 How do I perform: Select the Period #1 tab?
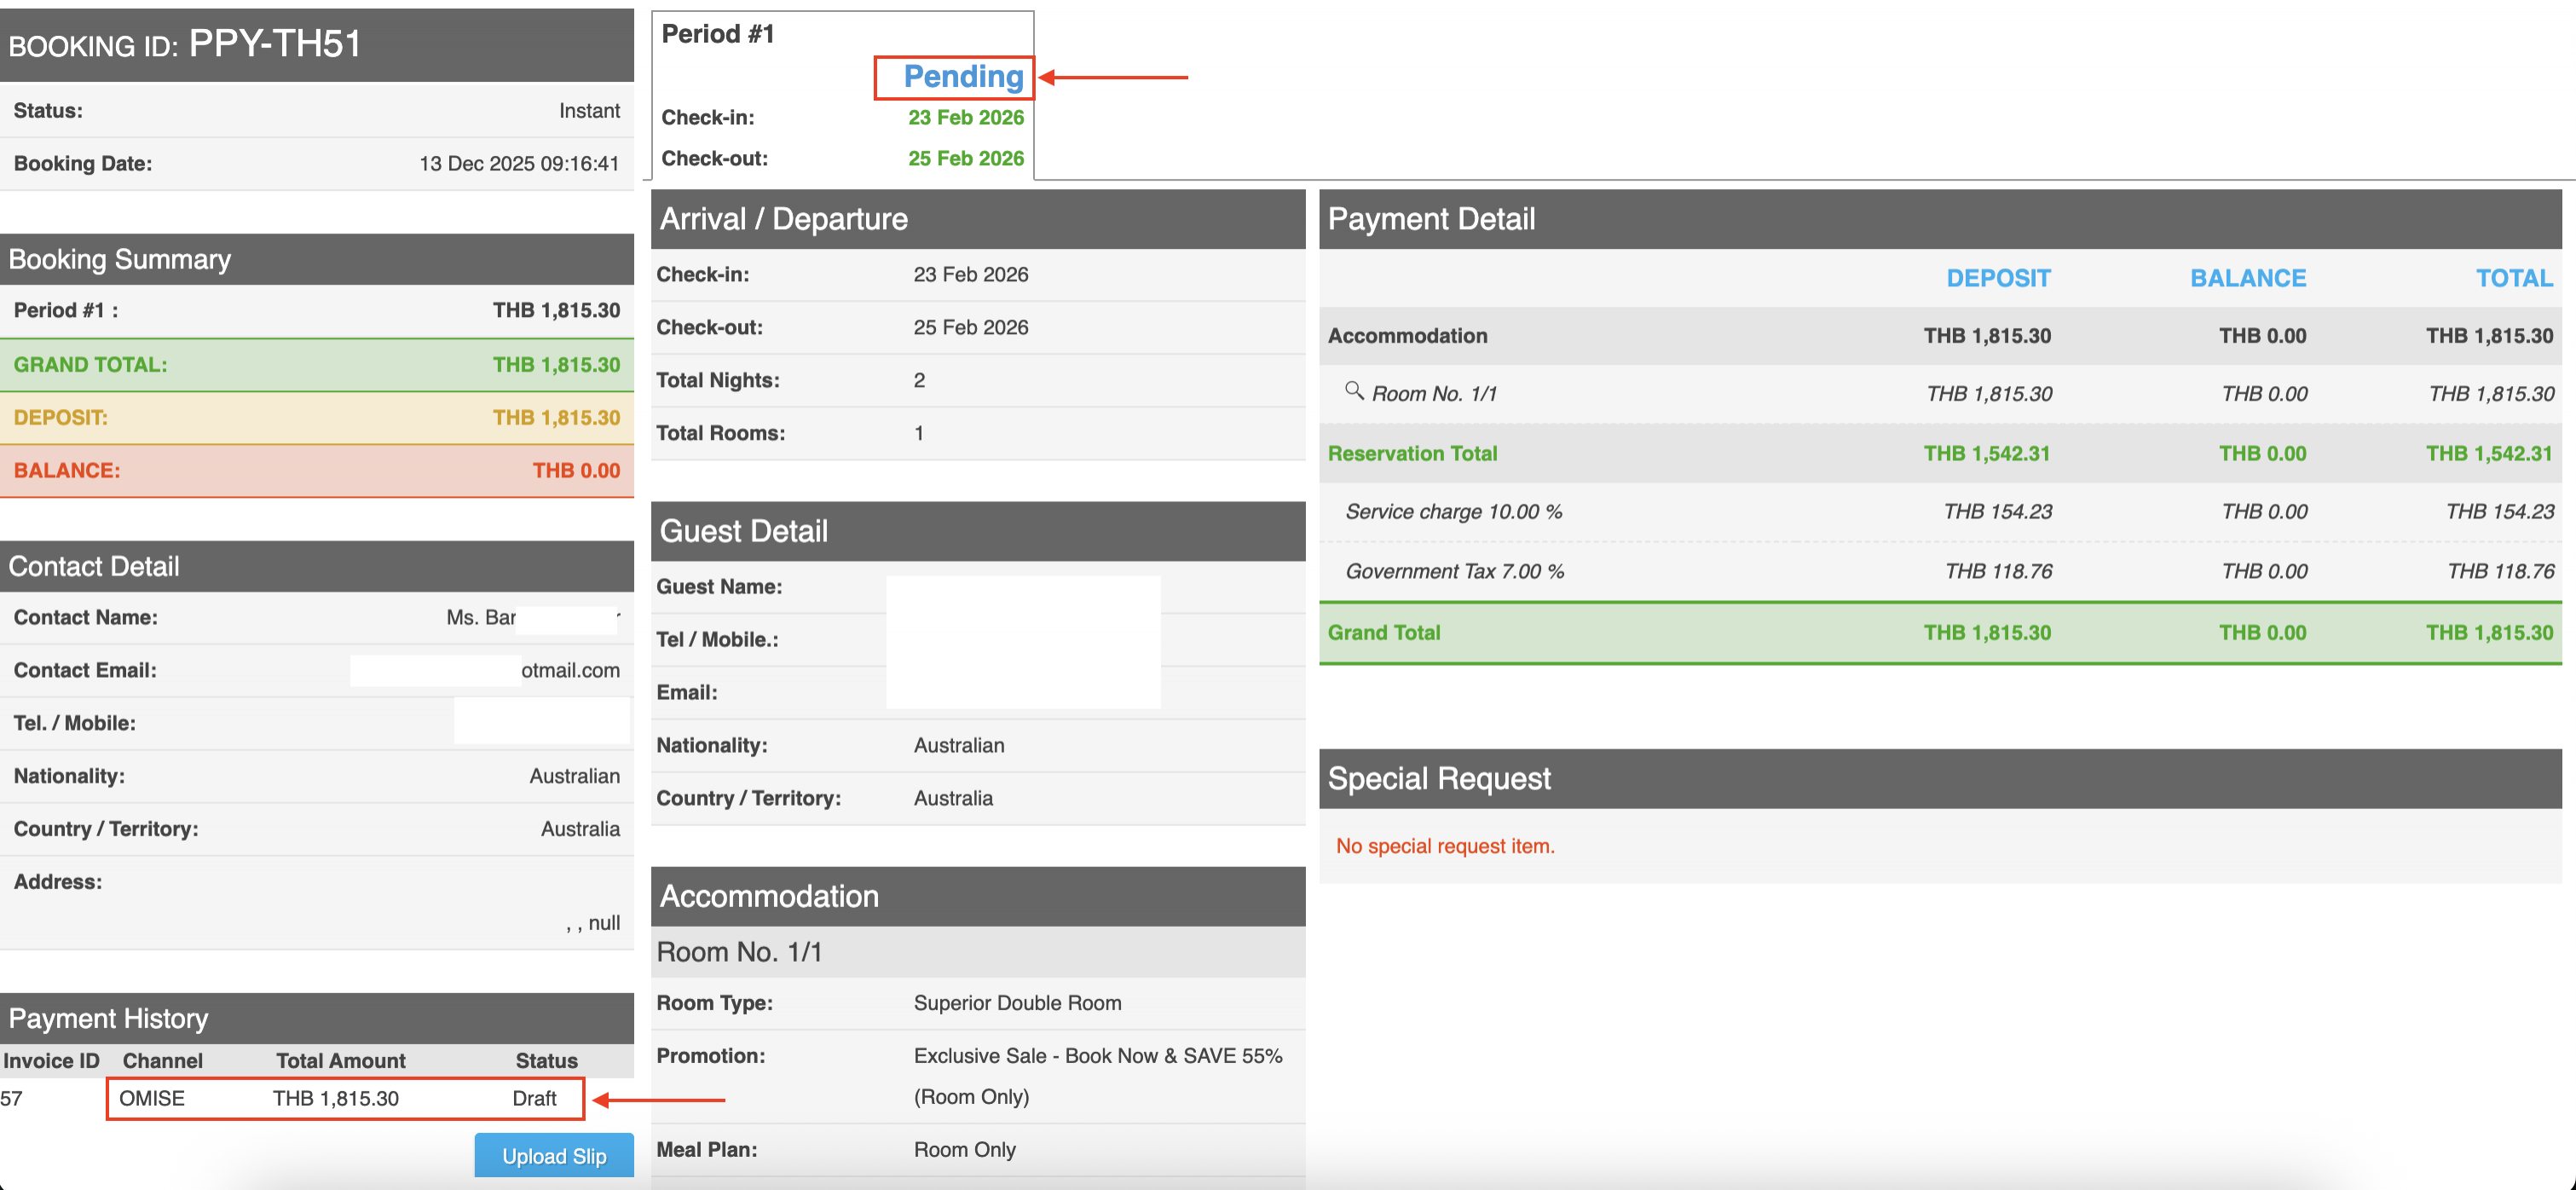pyautogui.click(x=718, y=34)
